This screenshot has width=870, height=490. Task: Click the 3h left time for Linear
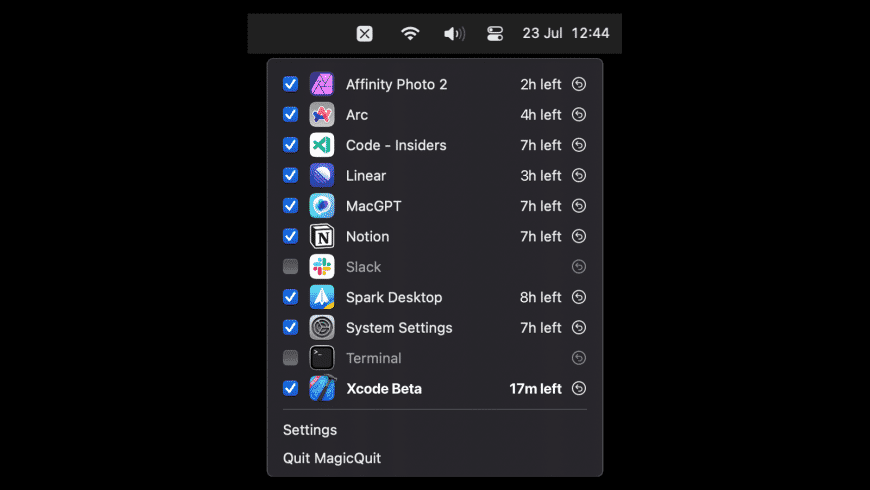[x=540, y=175]
